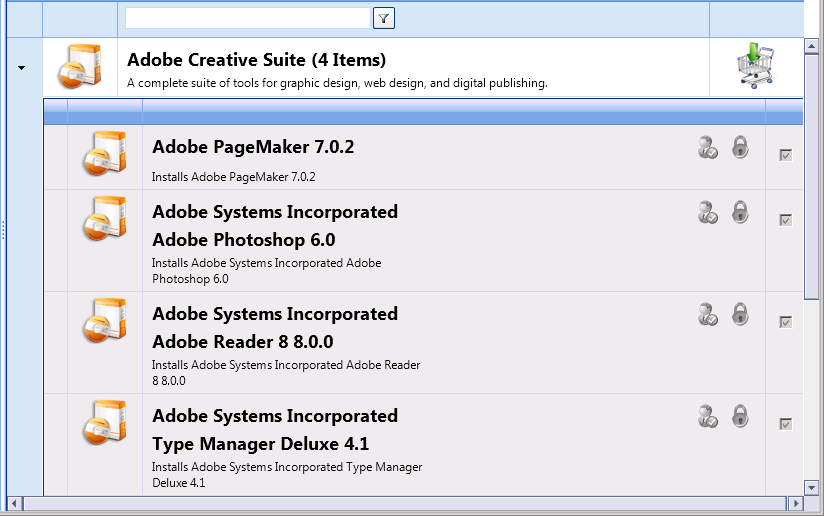824x516 pixels.
Task: Click the Adobe Creative Suite box icon
Action: click(79, 66)
